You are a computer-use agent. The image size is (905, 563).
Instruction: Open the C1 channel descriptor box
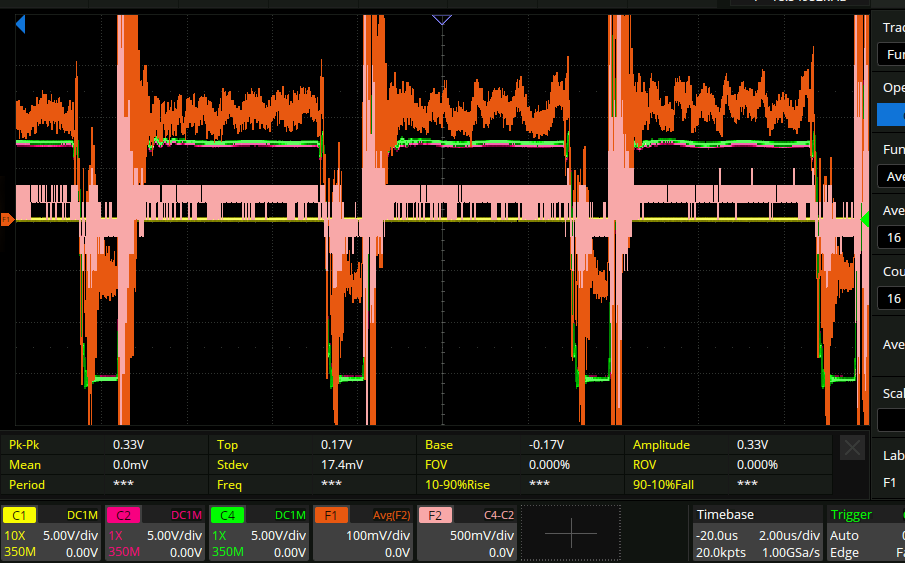point(51,533)
